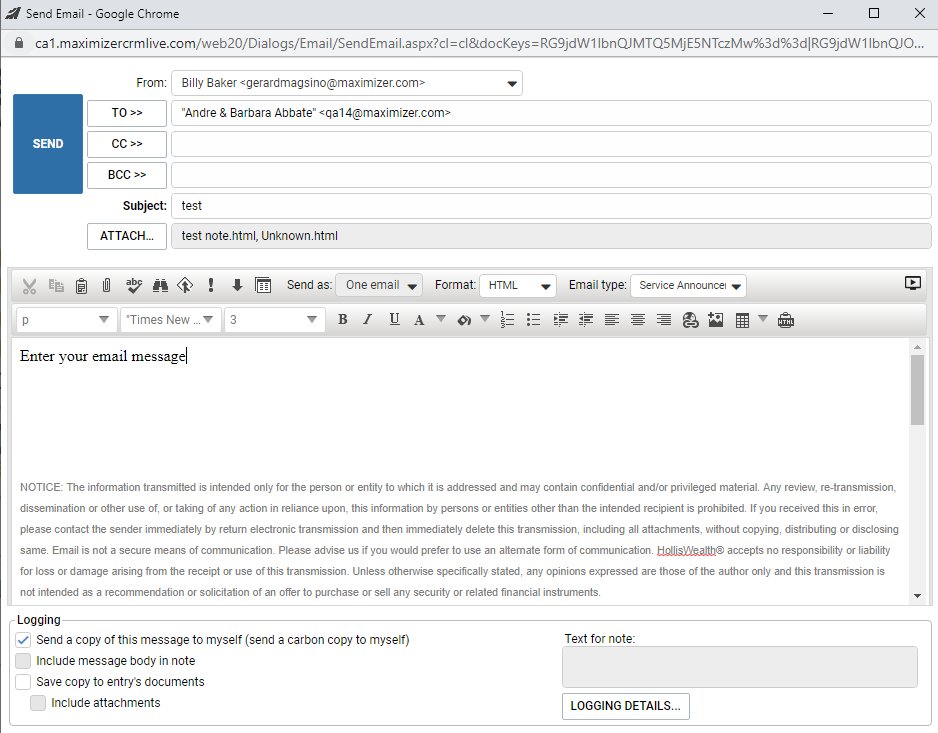
Task: Uncheck Send a copy to myself
Action: click(x=23, y=640)
